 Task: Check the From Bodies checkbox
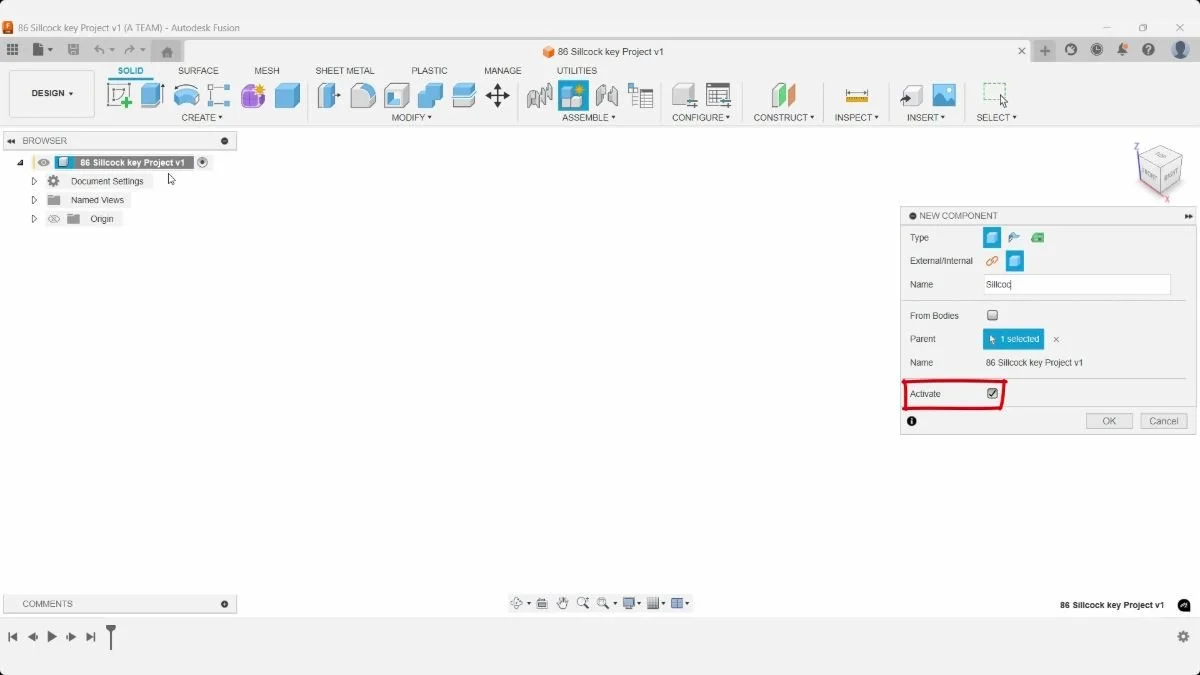coord(992,315)
